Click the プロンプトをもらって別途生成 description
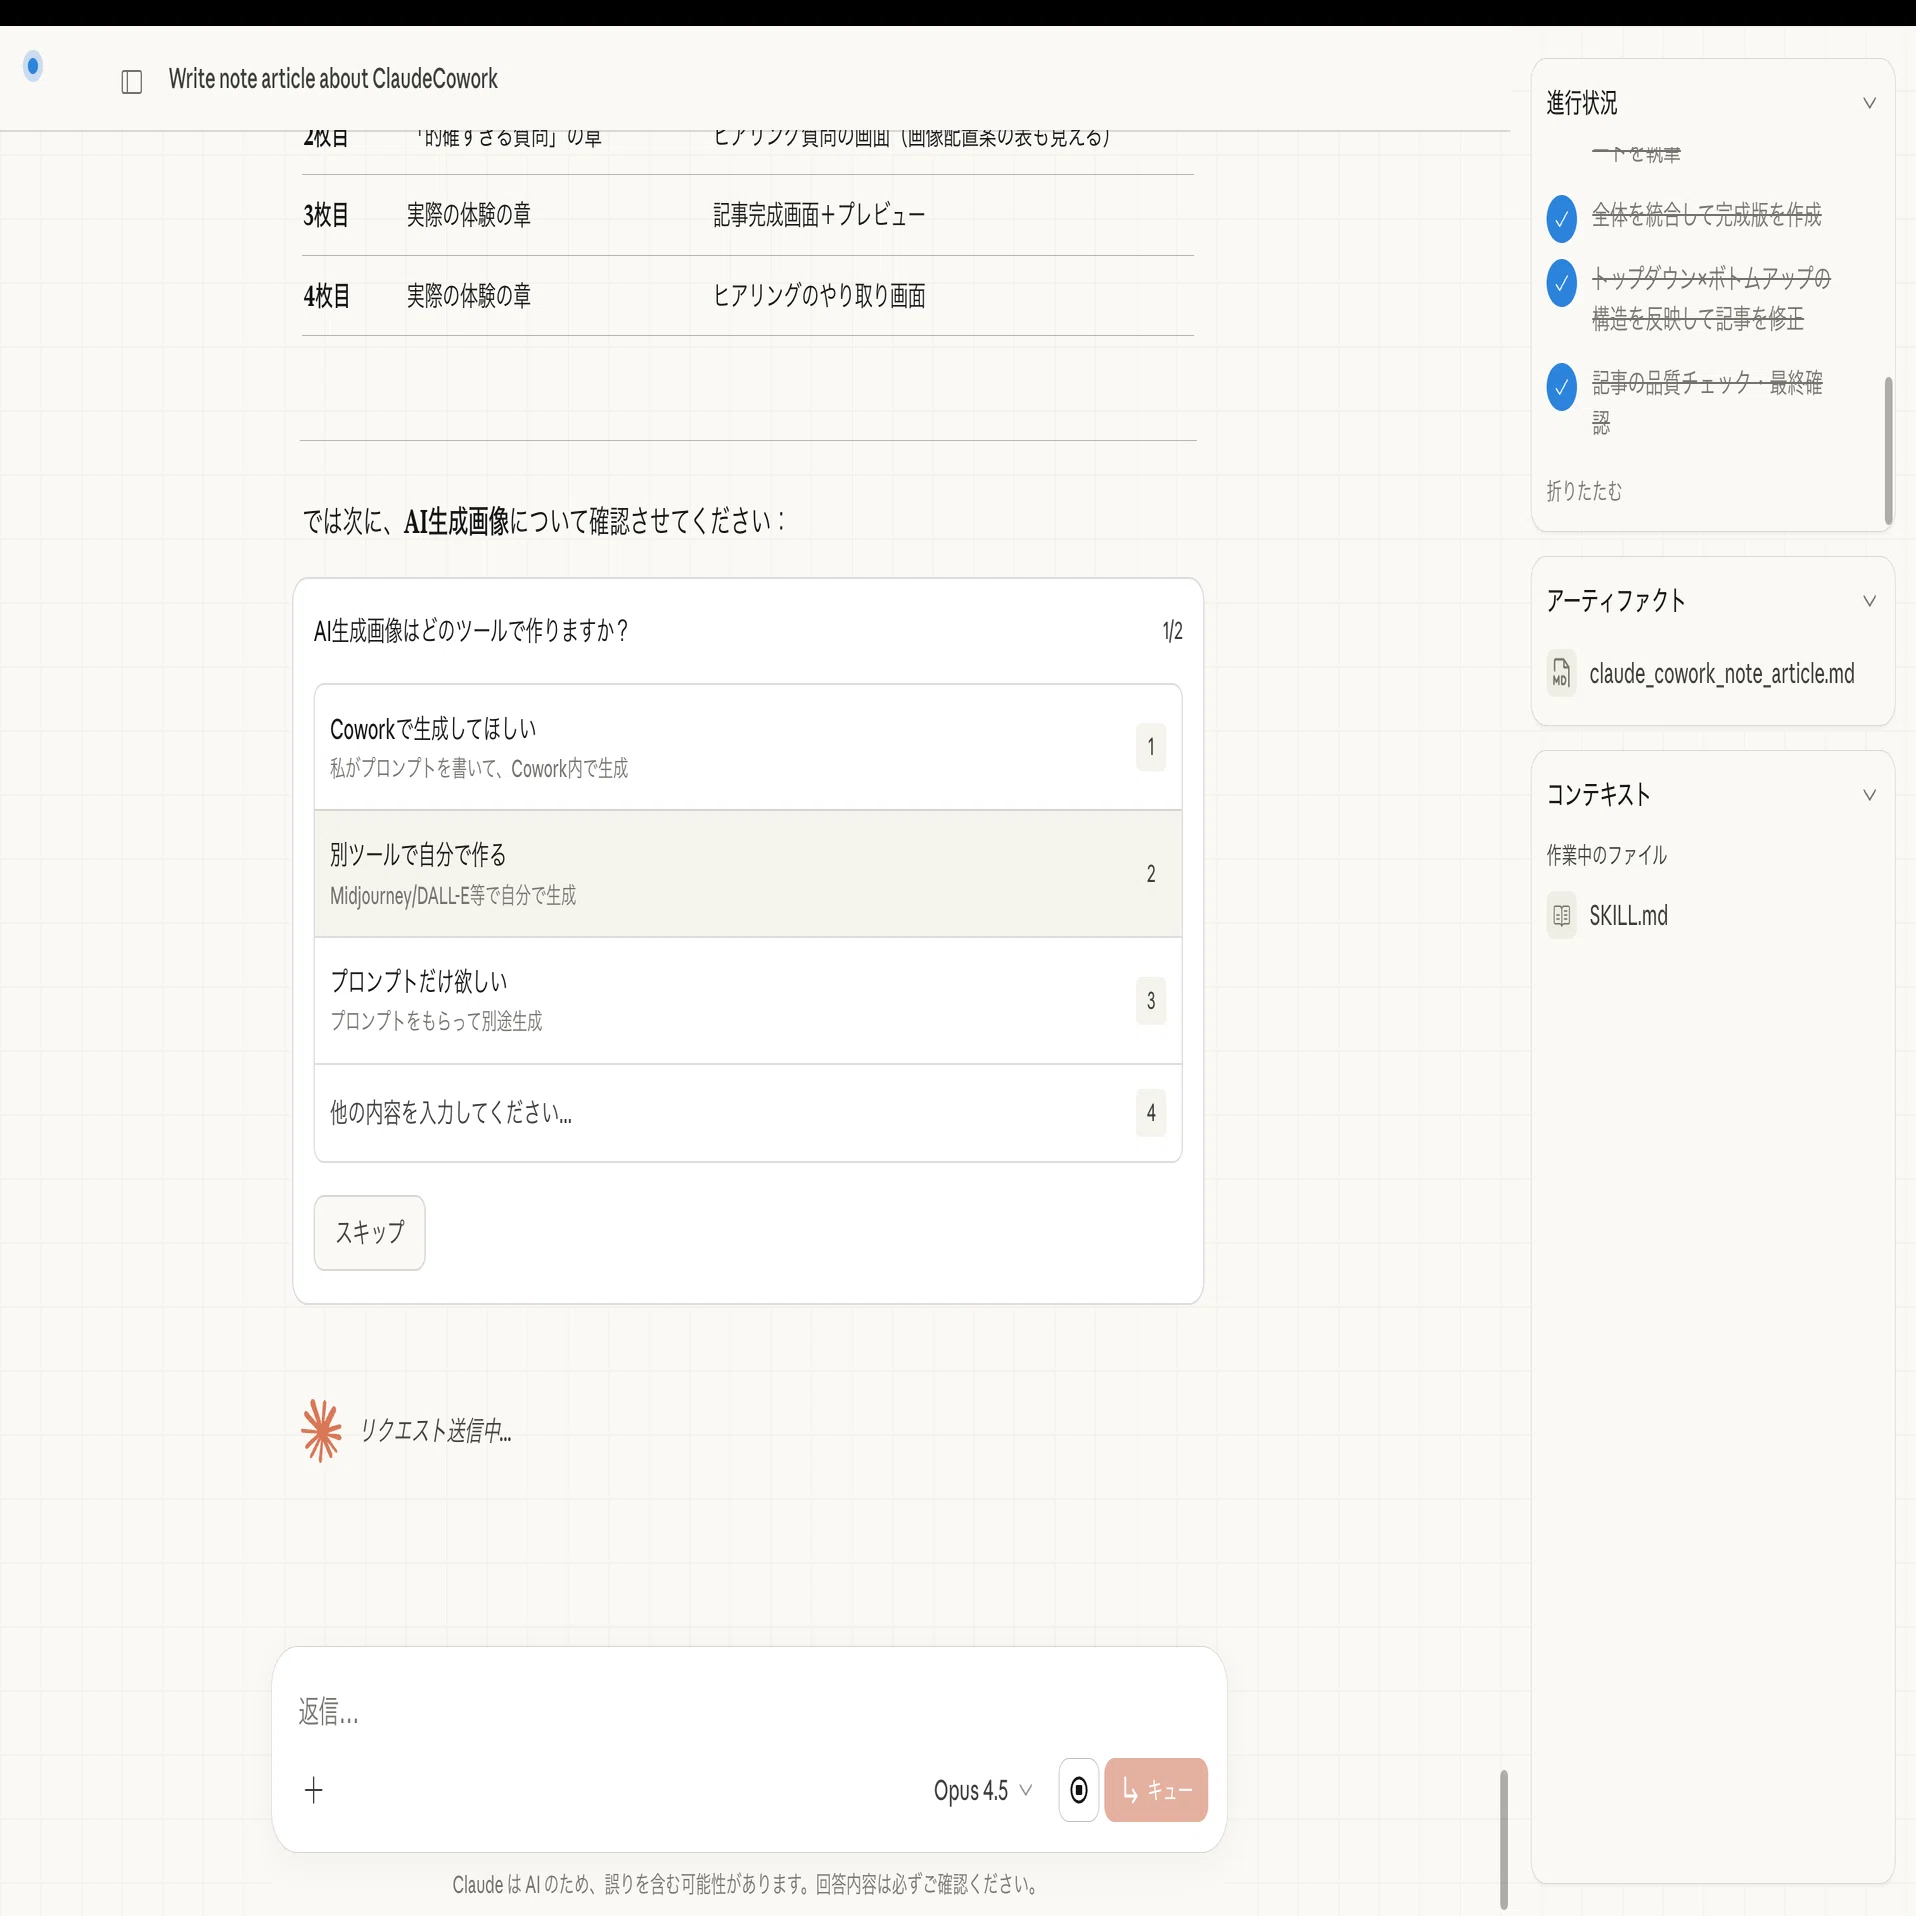Screen dimensions: 1916x1916 coord(436,1021)
